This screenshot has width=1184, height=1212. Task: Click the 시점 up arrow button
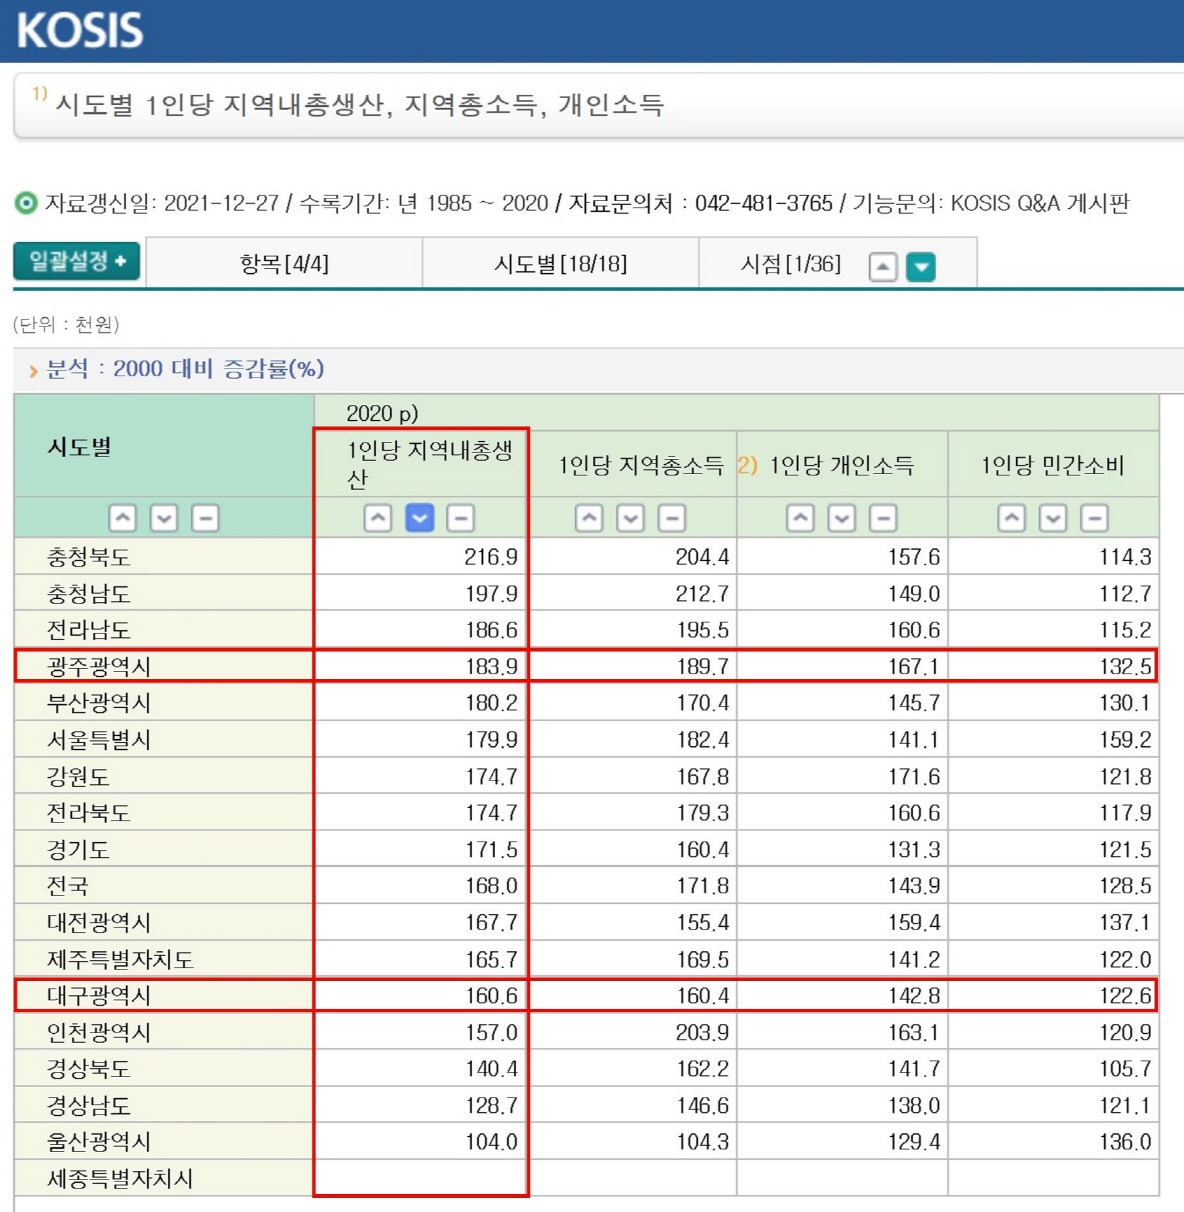pyautogui.click(x=883, y=267)
